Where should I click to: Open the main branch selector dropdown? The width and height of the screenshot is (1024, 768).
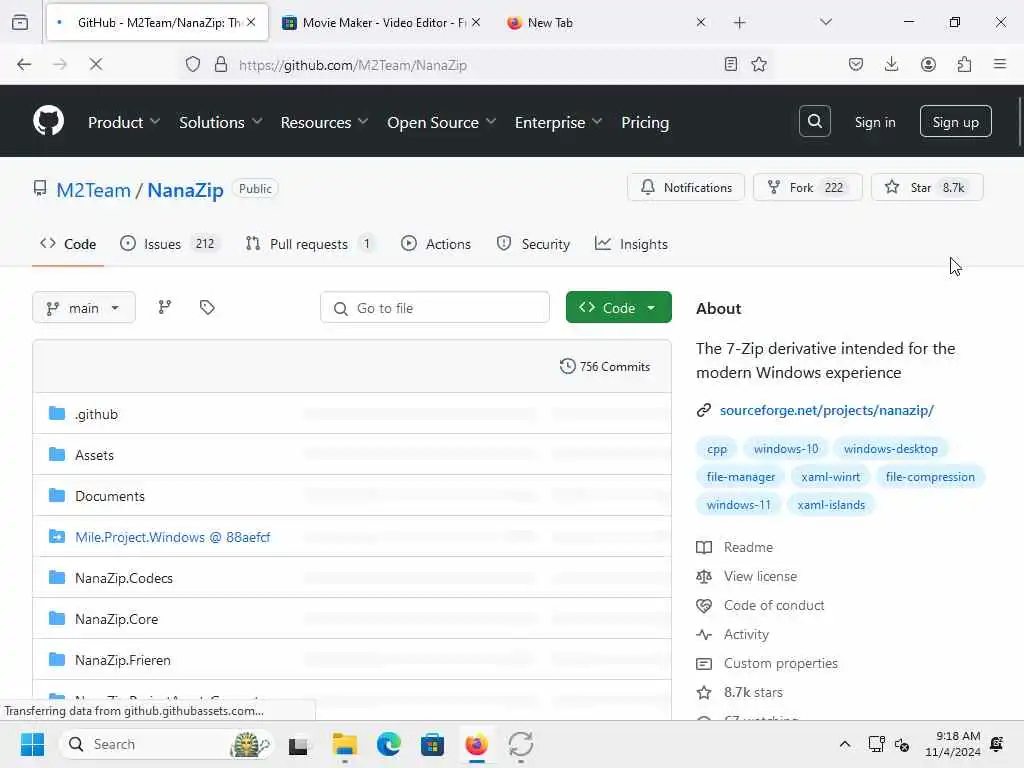pos(84,308)
